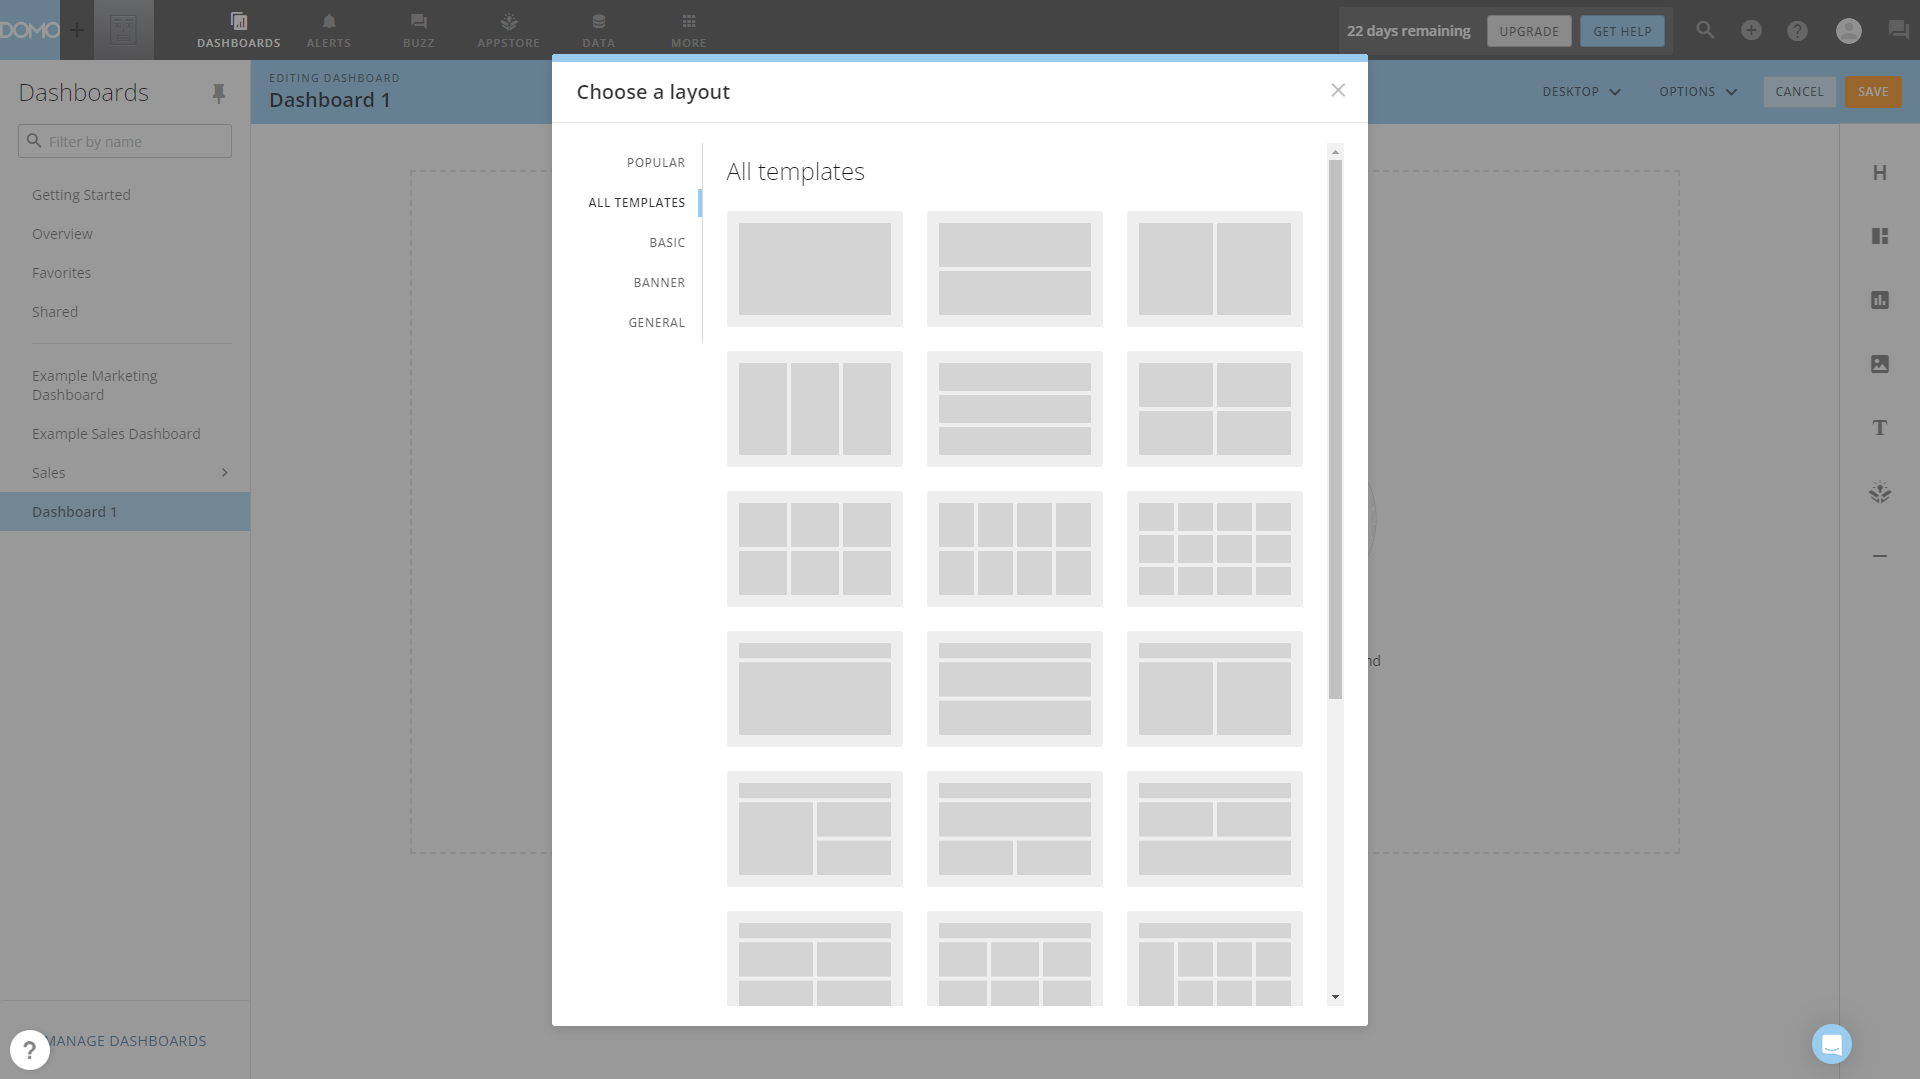Click the scroll up arrow in layout dialog
The width and height of the screenshot is (1920, 1079).
pos(1335,152)
